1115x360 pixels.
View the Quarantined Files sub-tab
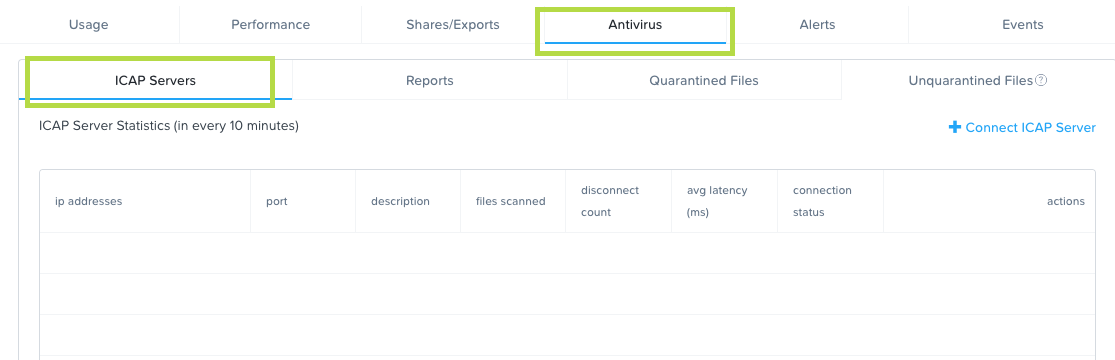click(x=704, y=80)
